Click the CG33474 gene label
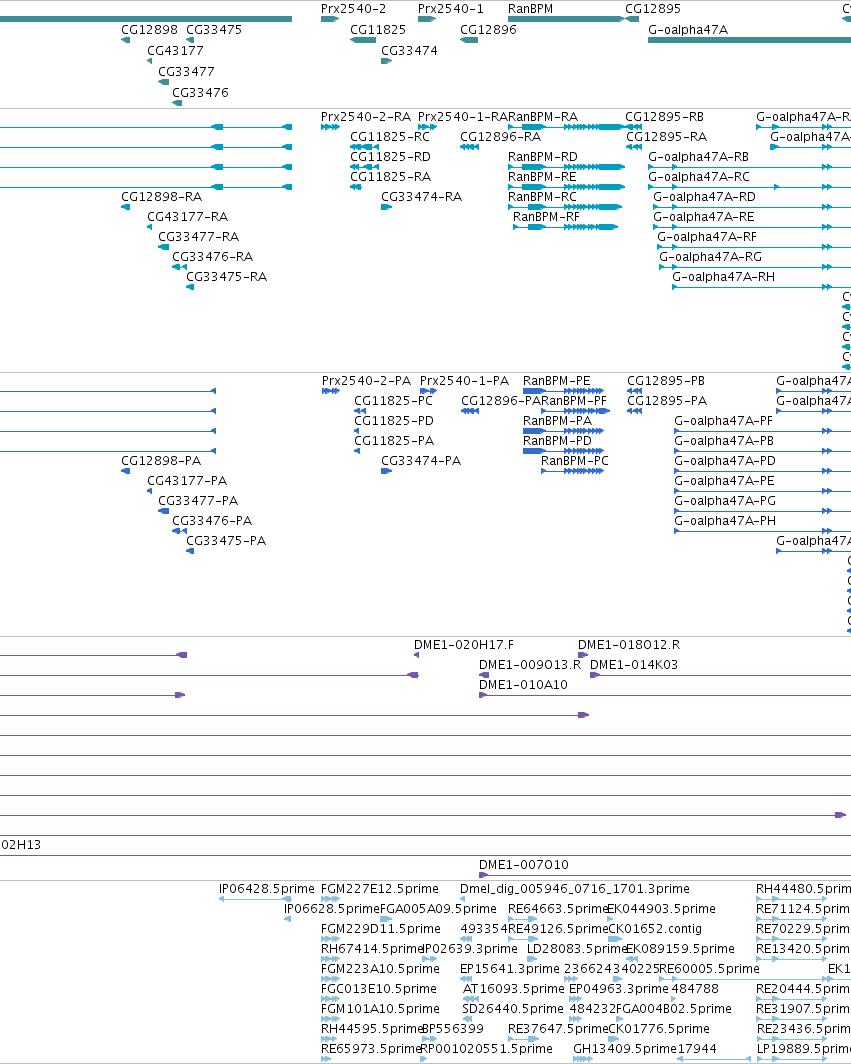The width and height of the screenshot is (851, 1064). [x=409, y=51]
